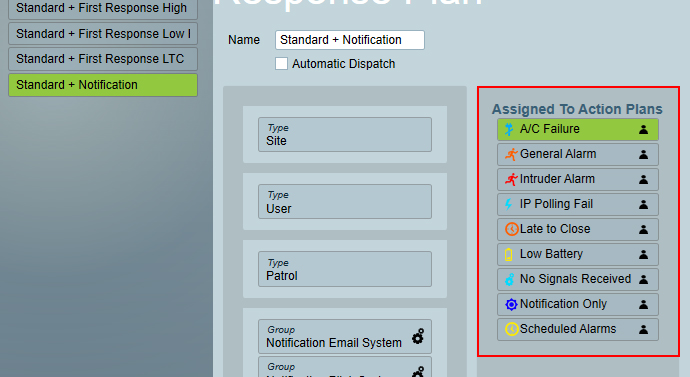The image size is (690, 377).
Task: Select the Type Site contact box
Action: point(345,135)
